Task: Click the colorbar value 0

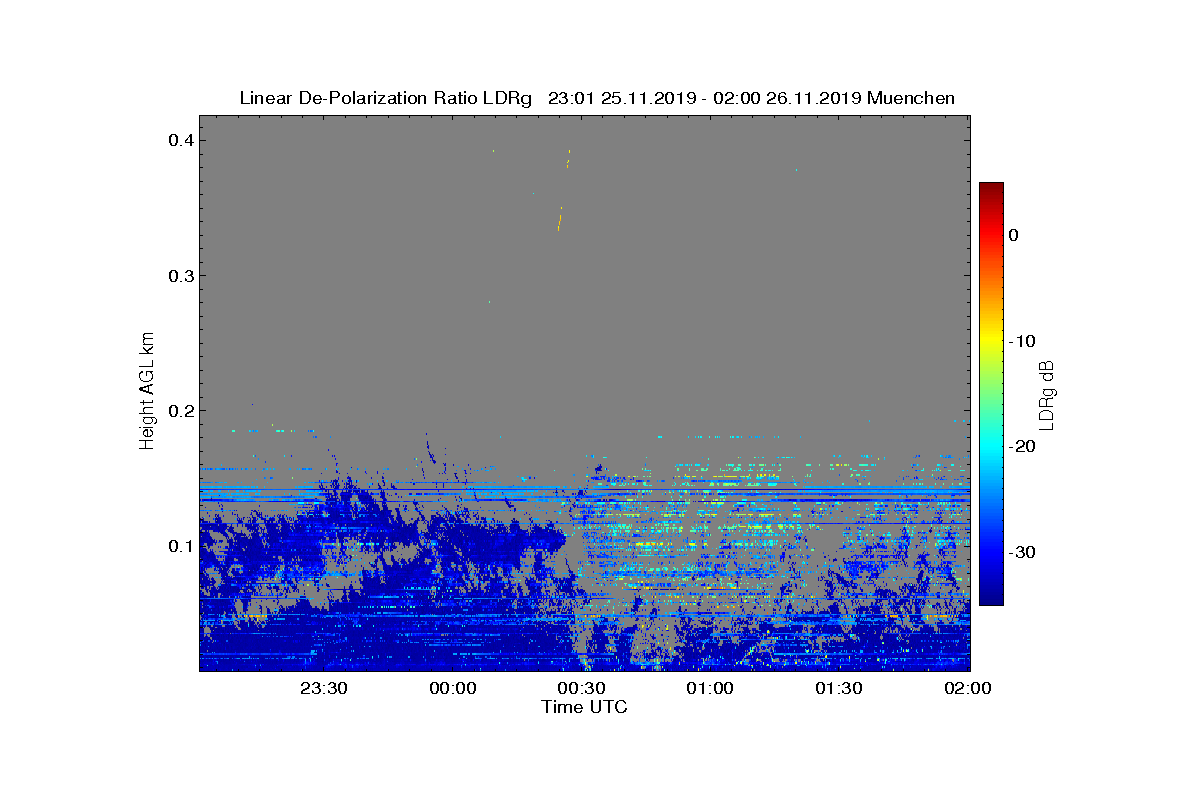Action: (x=1014, y=235)
